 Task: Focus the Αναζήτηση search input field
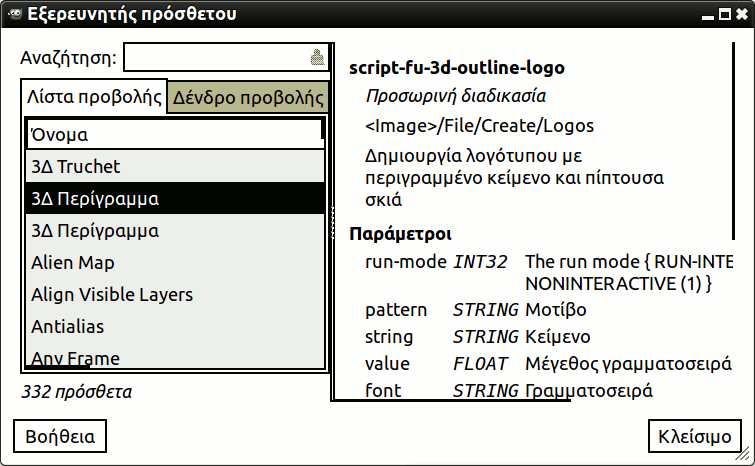(226, 57)
